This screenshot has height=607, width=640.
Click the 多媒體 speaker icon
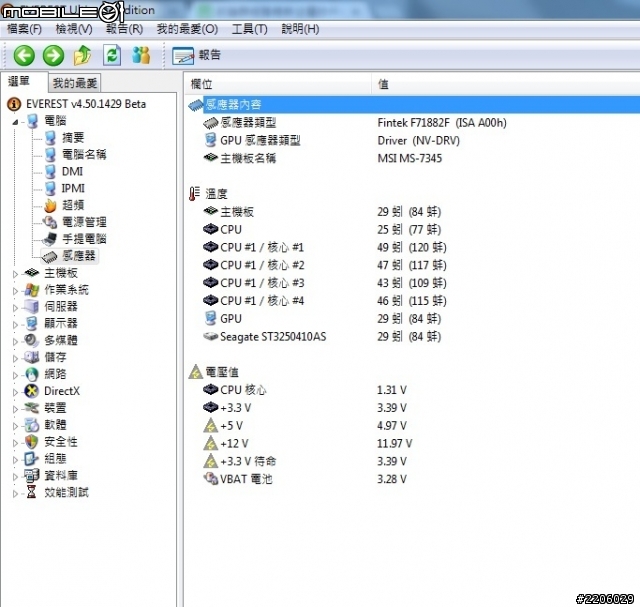tap(31, 340)
